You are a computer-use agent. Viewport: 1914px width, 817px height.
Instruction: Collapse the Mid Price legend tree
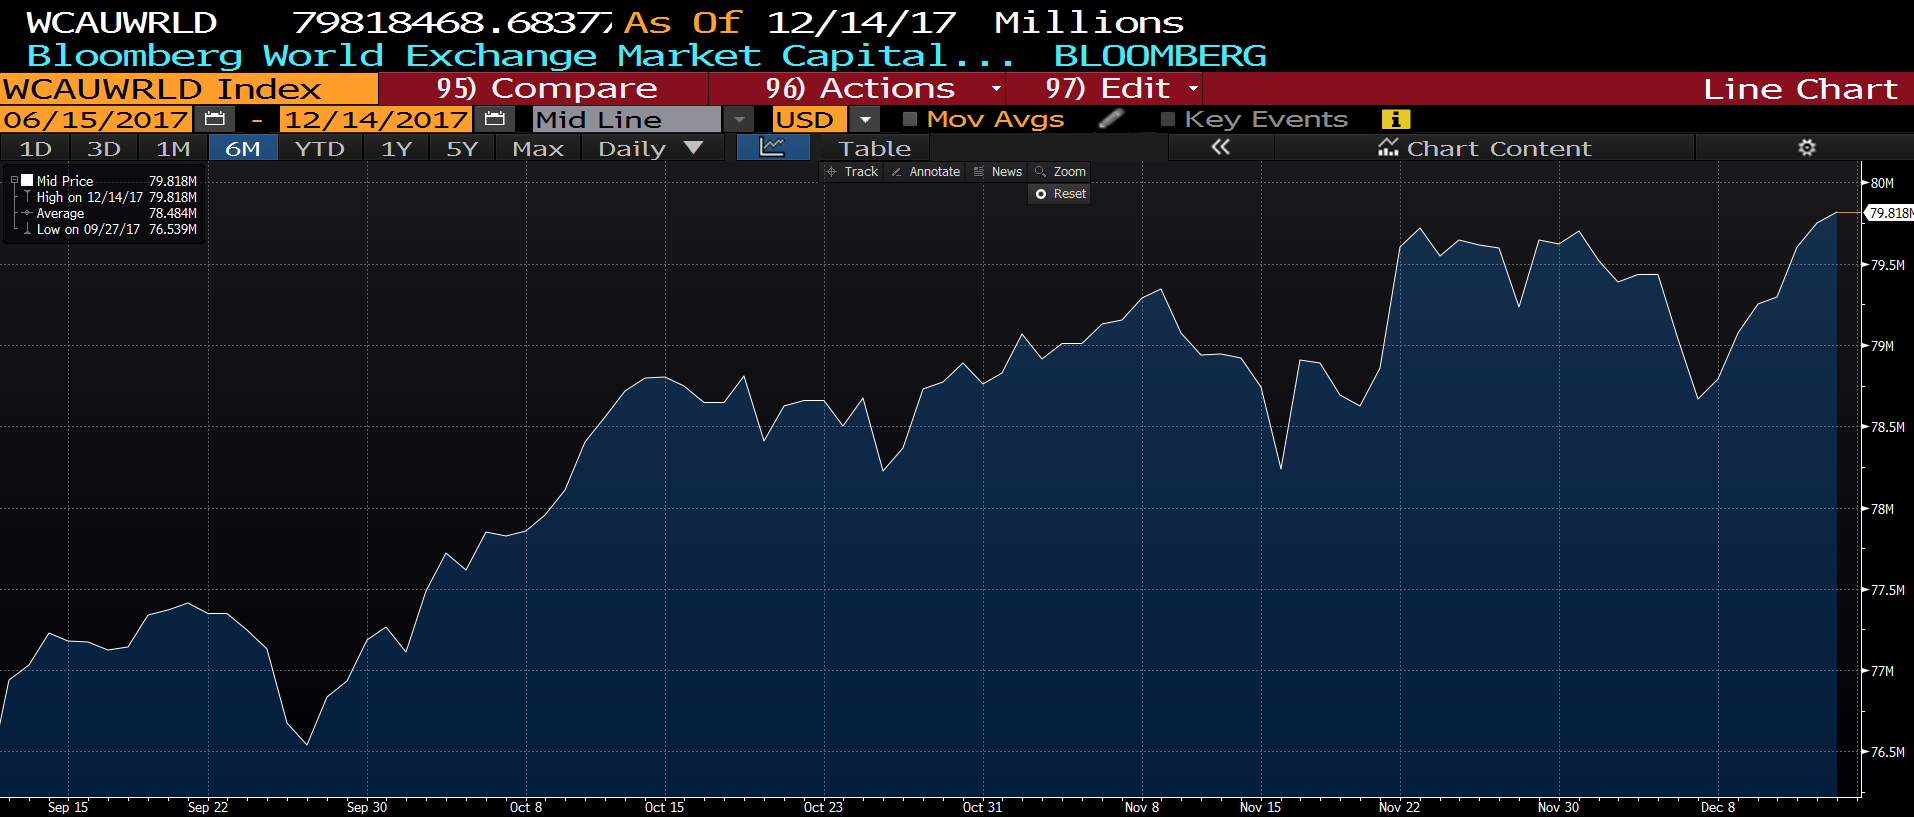pos(14,181)
